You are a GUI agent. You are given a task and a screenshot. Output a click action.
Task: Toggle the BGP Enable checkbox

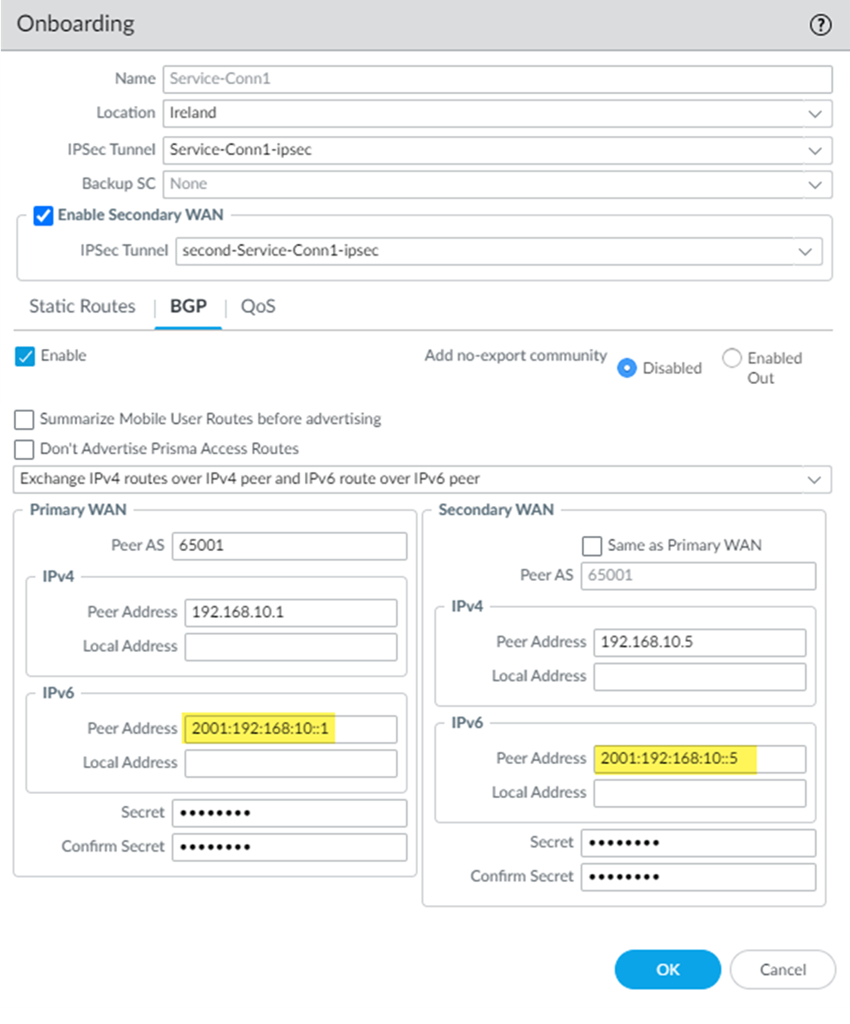pos(25,356)
